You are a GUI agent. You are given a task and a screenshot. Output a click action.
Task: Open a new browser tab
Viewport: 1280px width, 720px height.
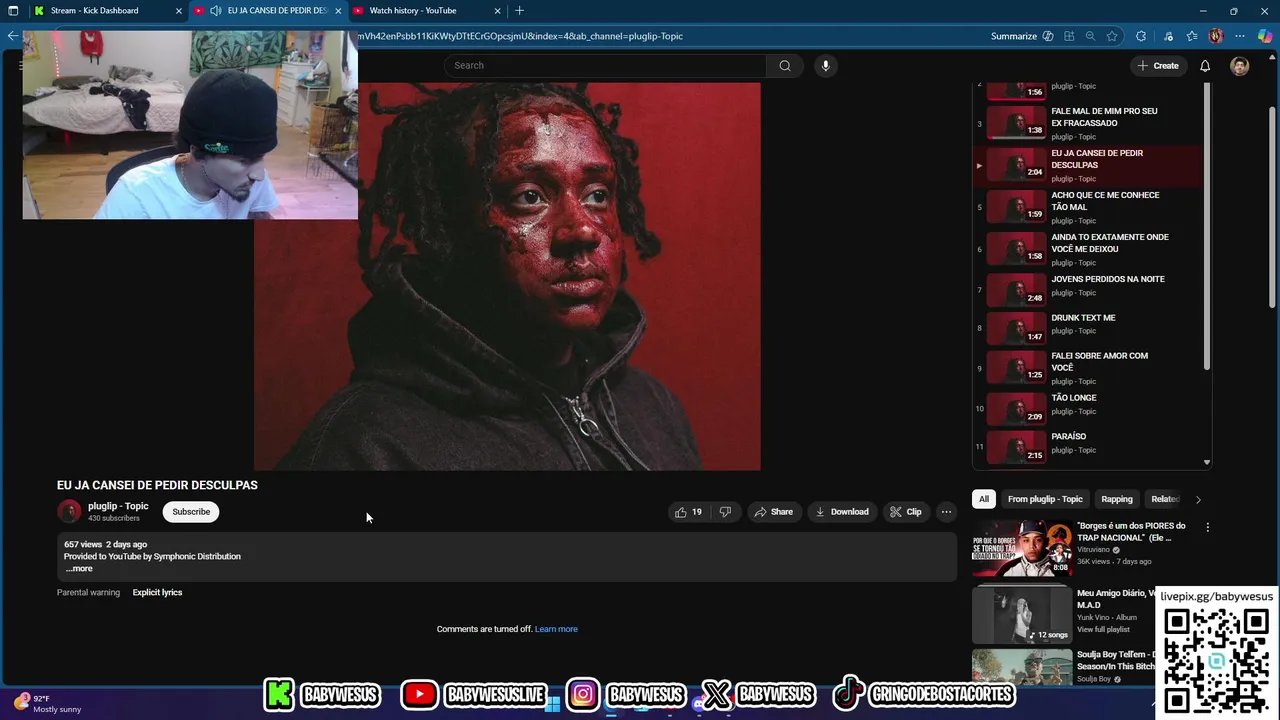pos(519,10)
